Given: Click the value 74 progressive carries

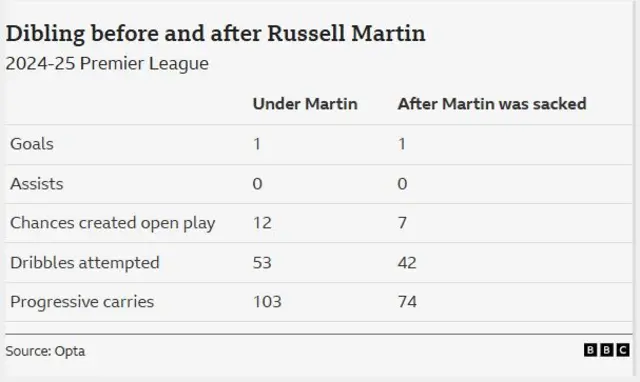Looking at the screenshot, I should click(x=407, y=302).
